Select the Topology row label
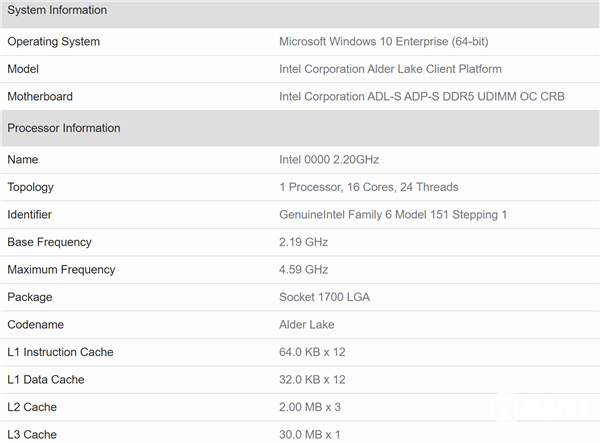This screenshot has width=600, height=443. [30, 187]
